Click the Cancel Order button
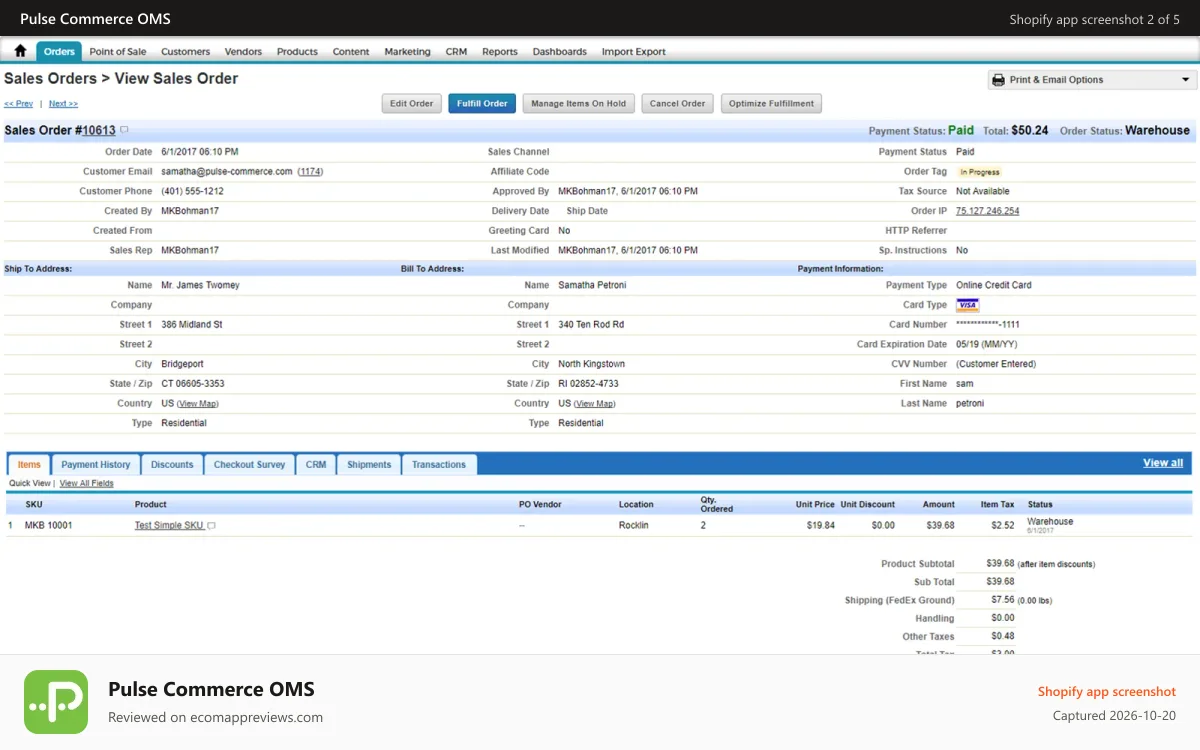Screen dimensions: 1200x750 pyautogui.click(x=678, y=103)
